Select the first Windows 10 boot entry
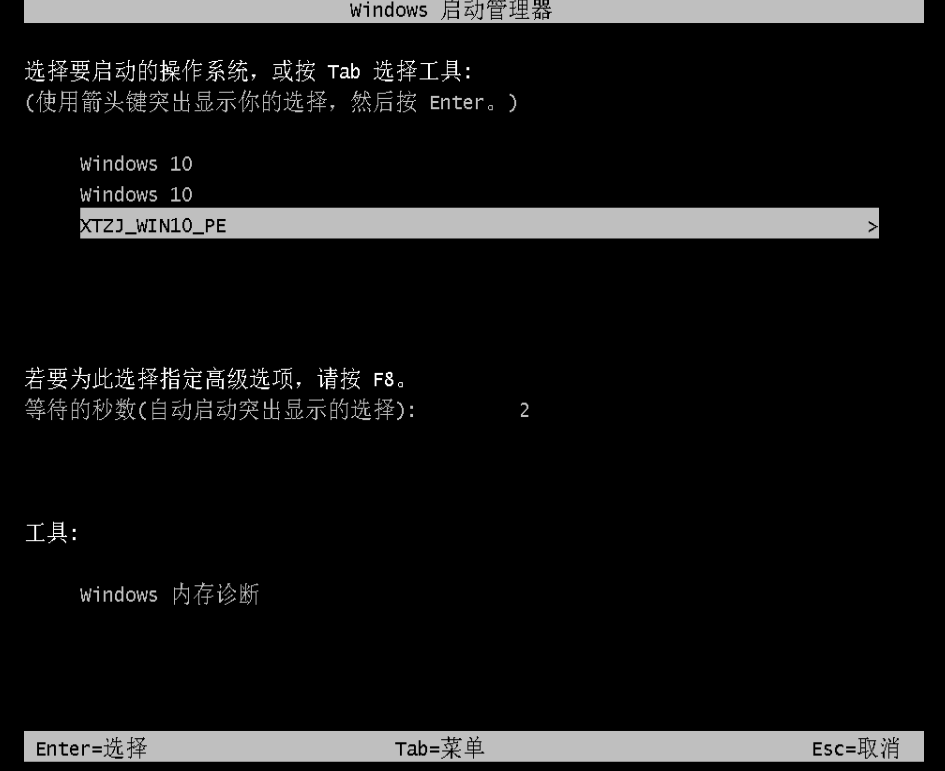 coord(136,164)
